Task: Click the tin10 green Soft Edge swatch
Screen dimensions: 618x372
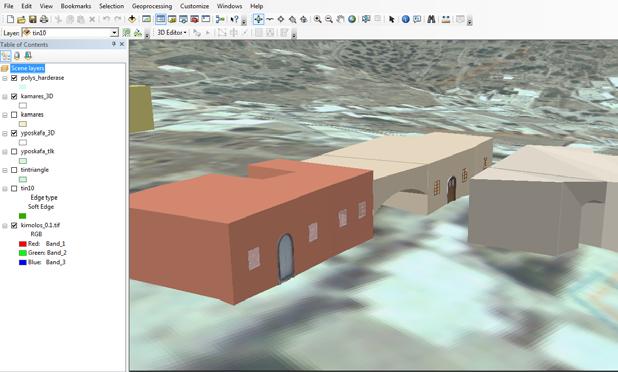Action: pos(22,216)
